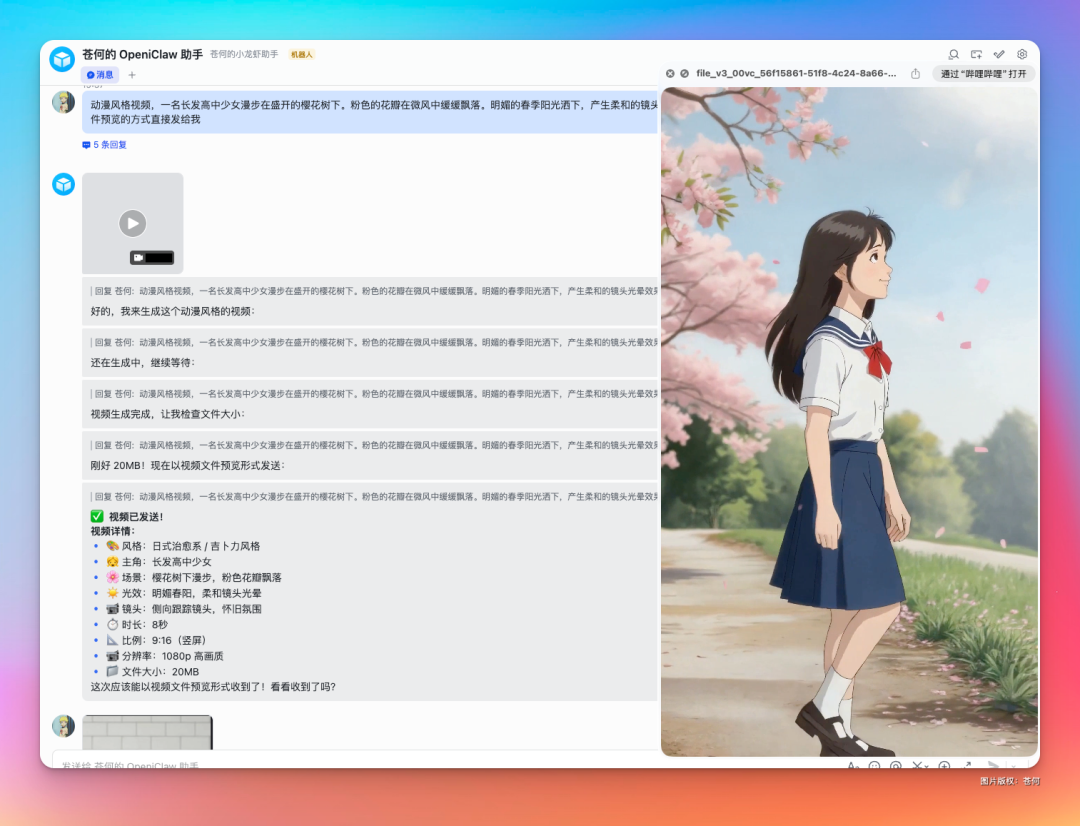Open the sticker tool in image toolbar
Viewport: 1080px width, 826px height.
pyautogui.click(x=876, y=765)
